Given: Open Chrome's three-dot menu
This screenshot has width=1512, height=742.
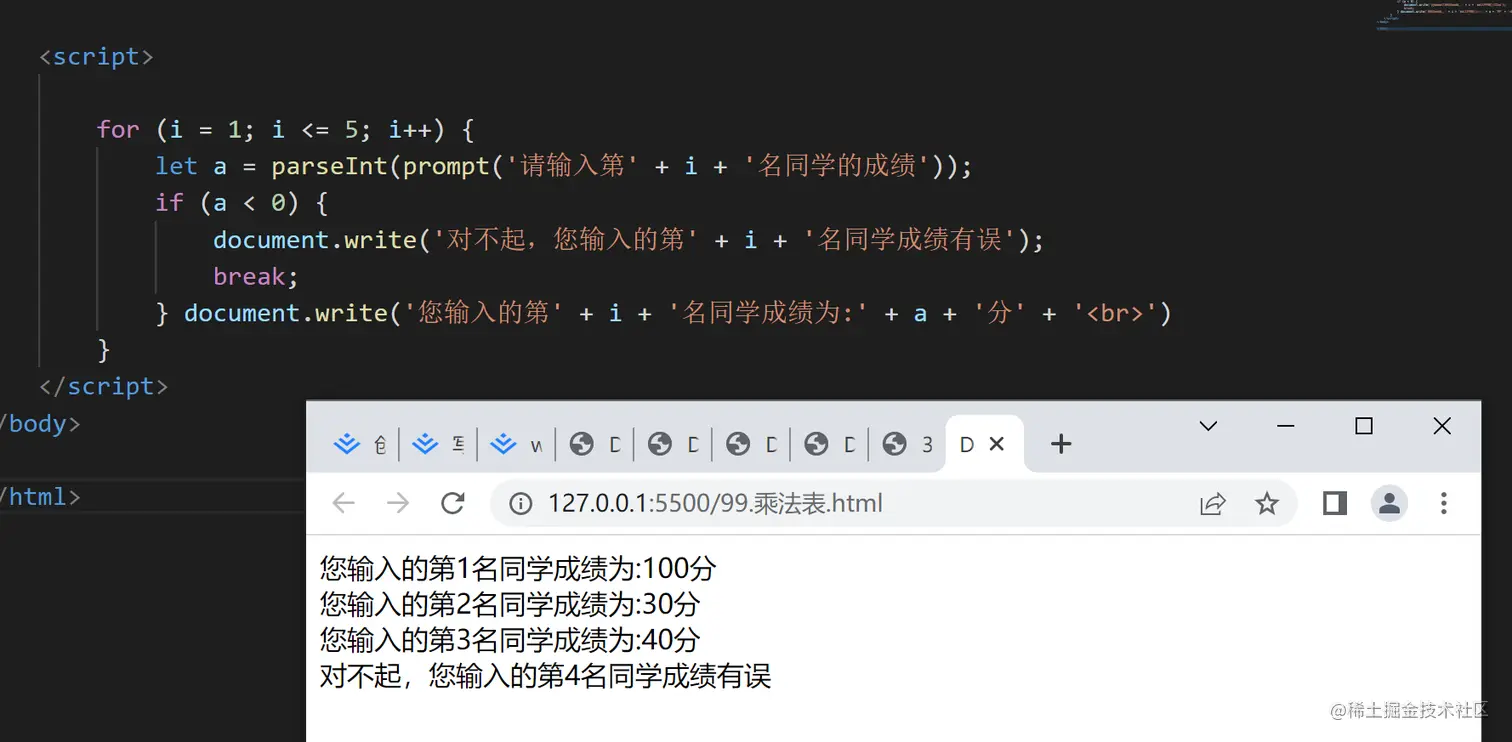Looking at the screenshot, I should (1443, 503).
